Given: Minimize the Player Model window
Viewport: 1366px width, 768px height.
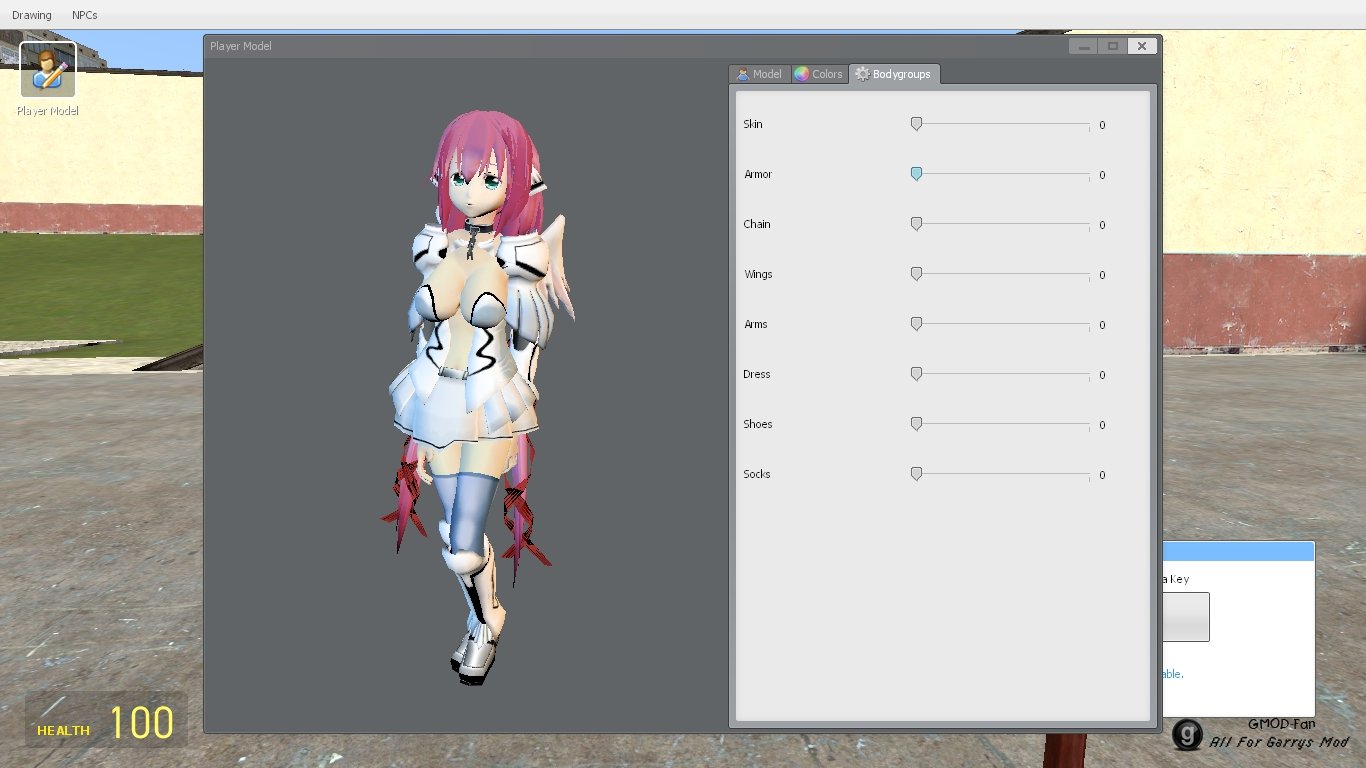Looking at the screenshot, I should 1083,46.
